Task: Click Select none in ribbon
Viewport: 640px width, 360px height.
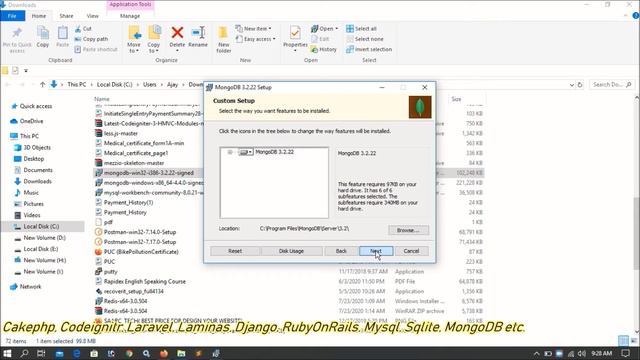Action: (x=365, y=39)
